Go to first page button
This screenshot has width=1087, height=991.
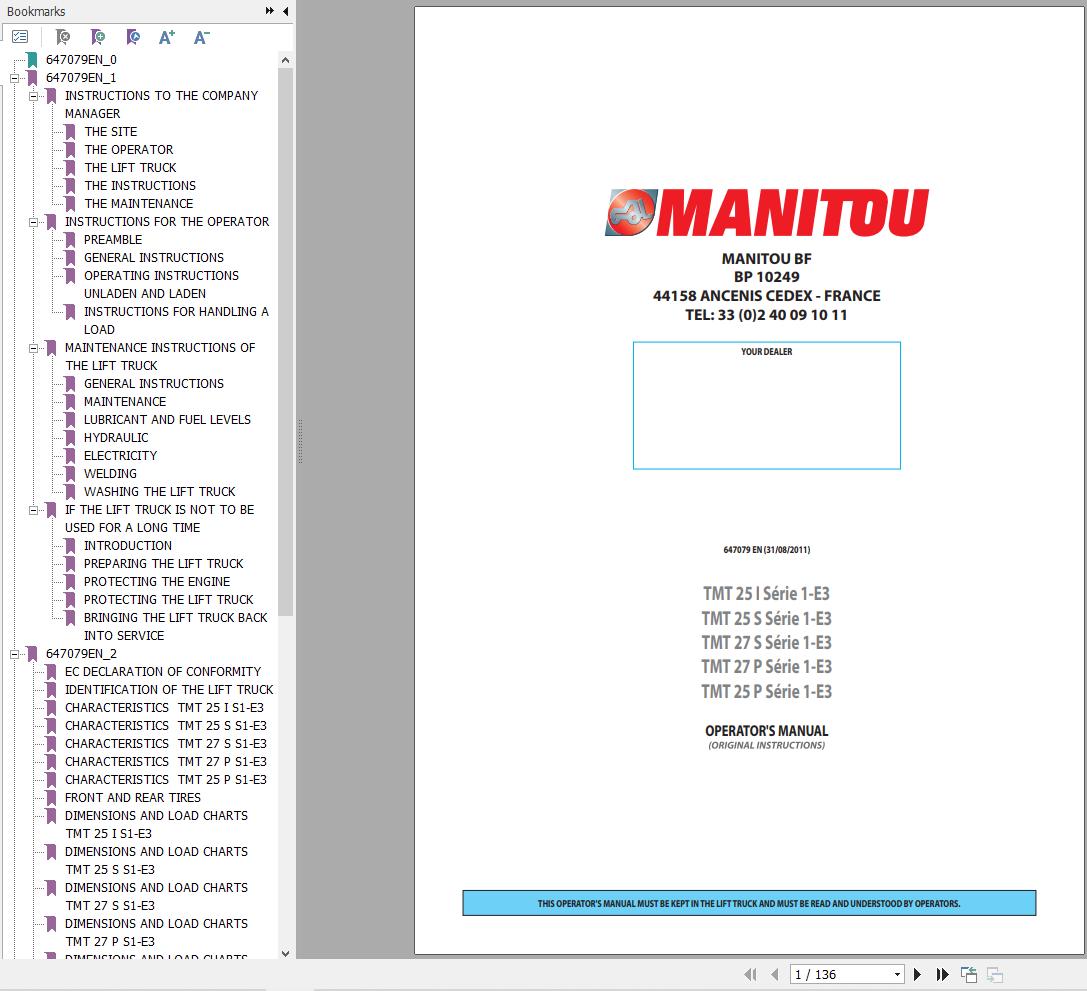750,974
